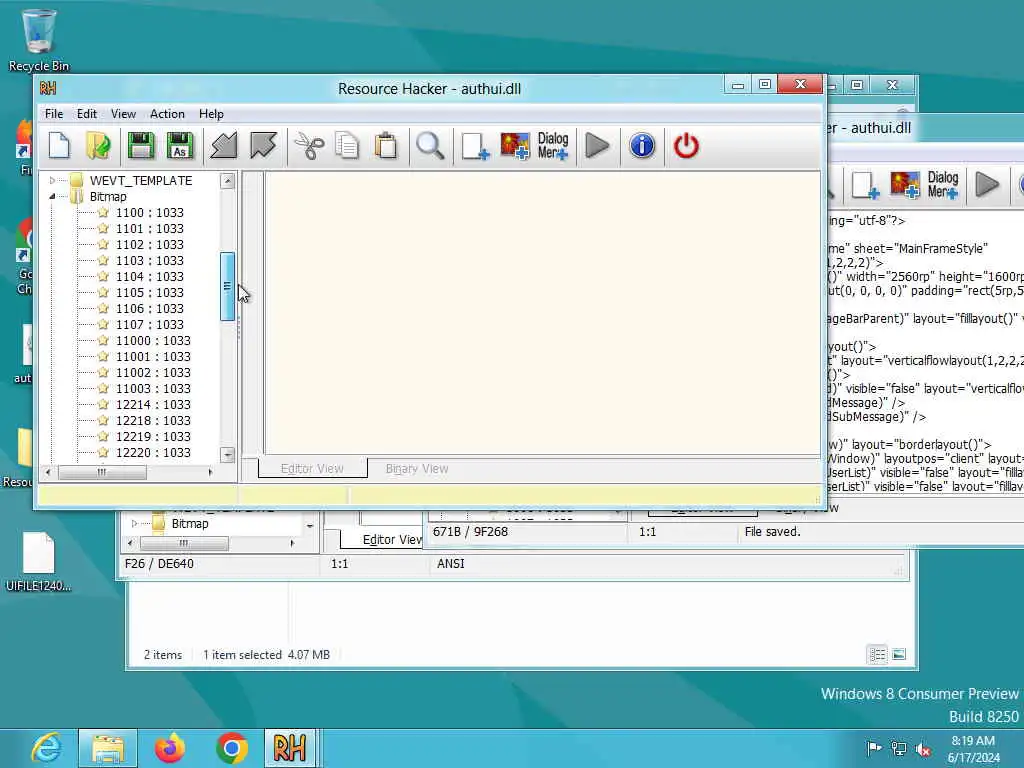This screenshot has width=1024, height=768.
Task: Select bitmap resource 11000 : 1033
Action: [153, 340]
